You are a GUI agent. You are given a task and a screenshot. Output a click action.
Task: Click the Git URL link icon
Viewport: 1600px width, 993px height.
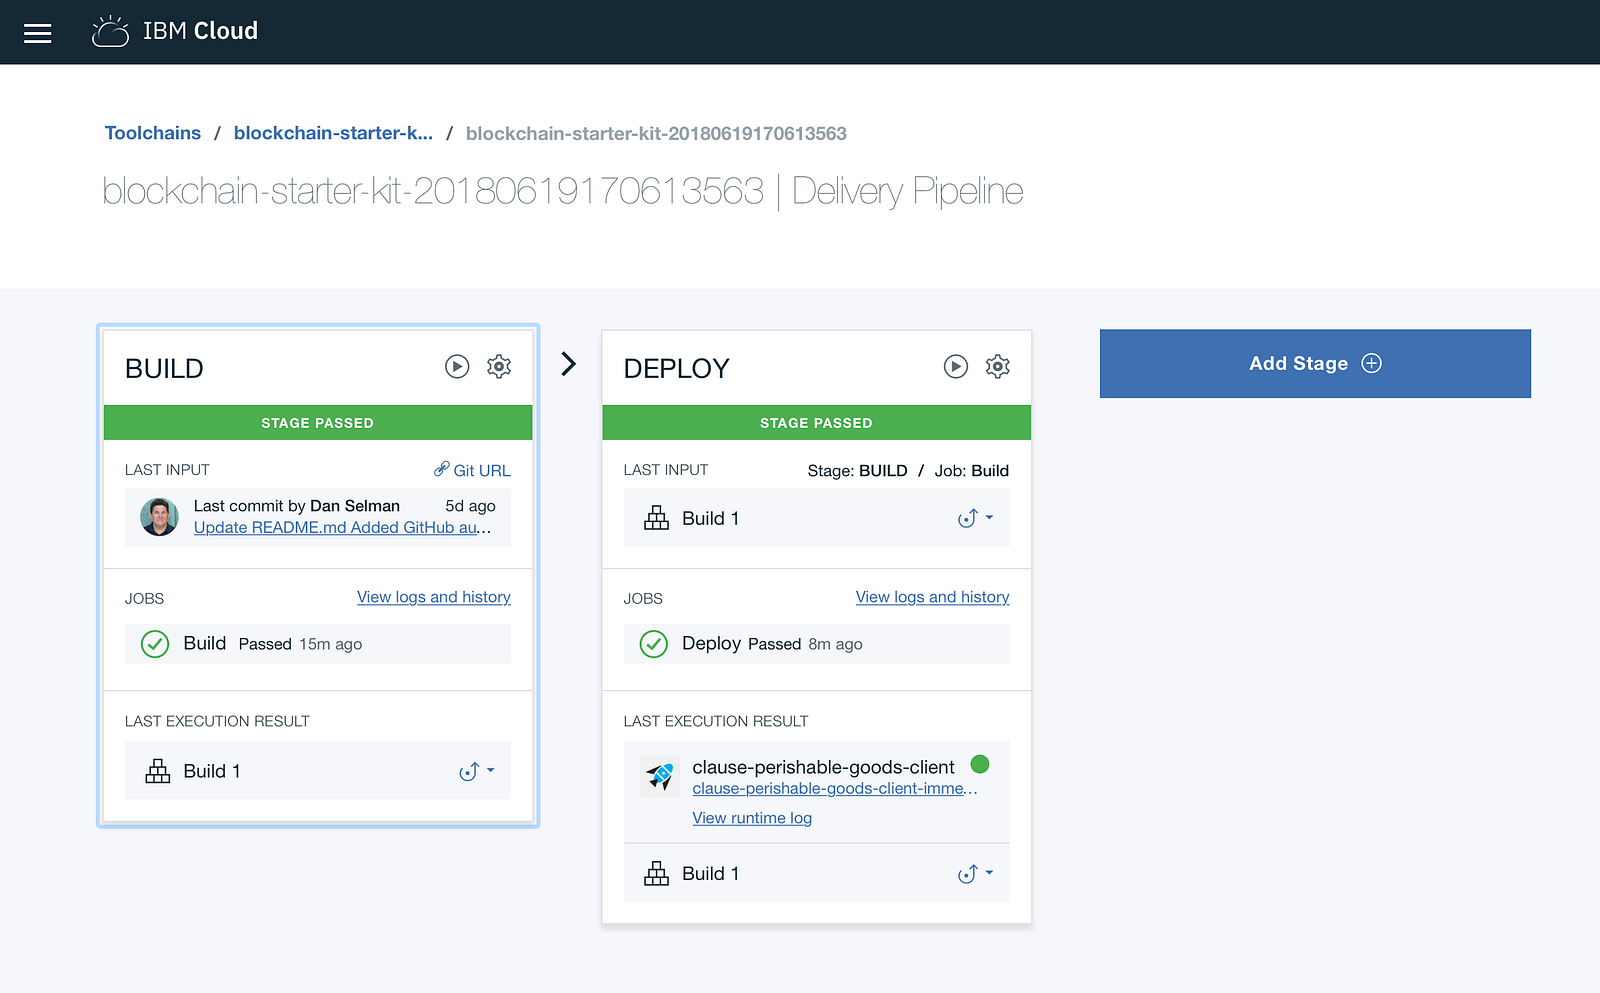(x=441, y=469)
